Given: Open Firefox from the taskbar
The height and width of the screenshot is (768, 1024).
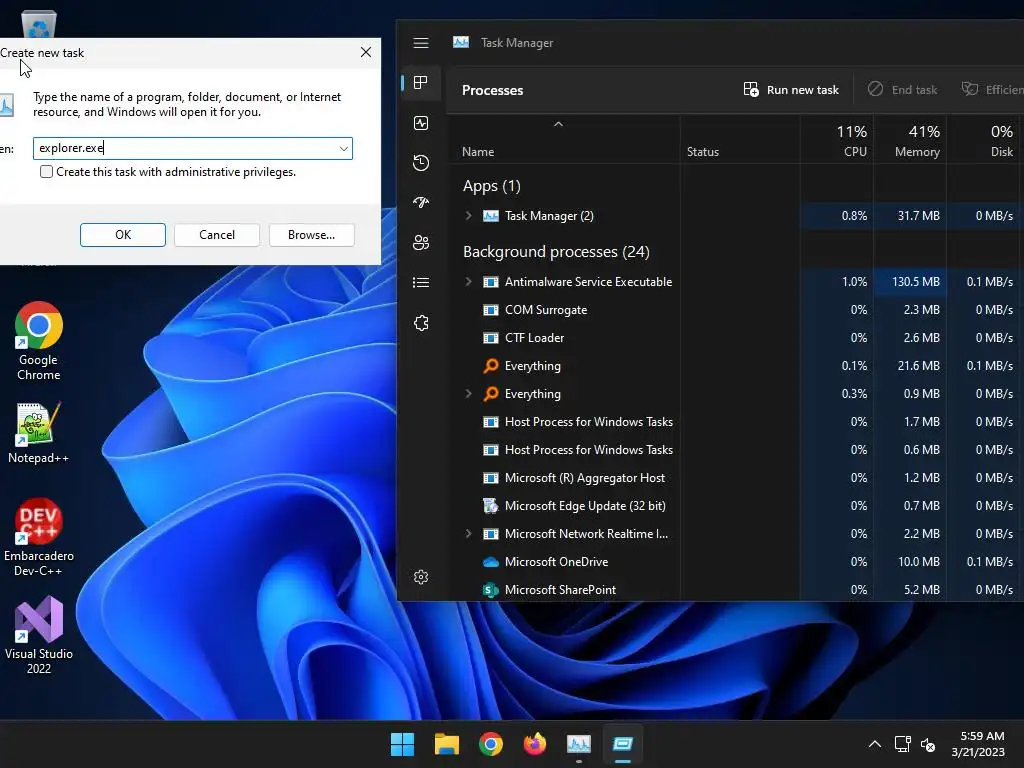Looking at the screenshot, I should 535,744.
